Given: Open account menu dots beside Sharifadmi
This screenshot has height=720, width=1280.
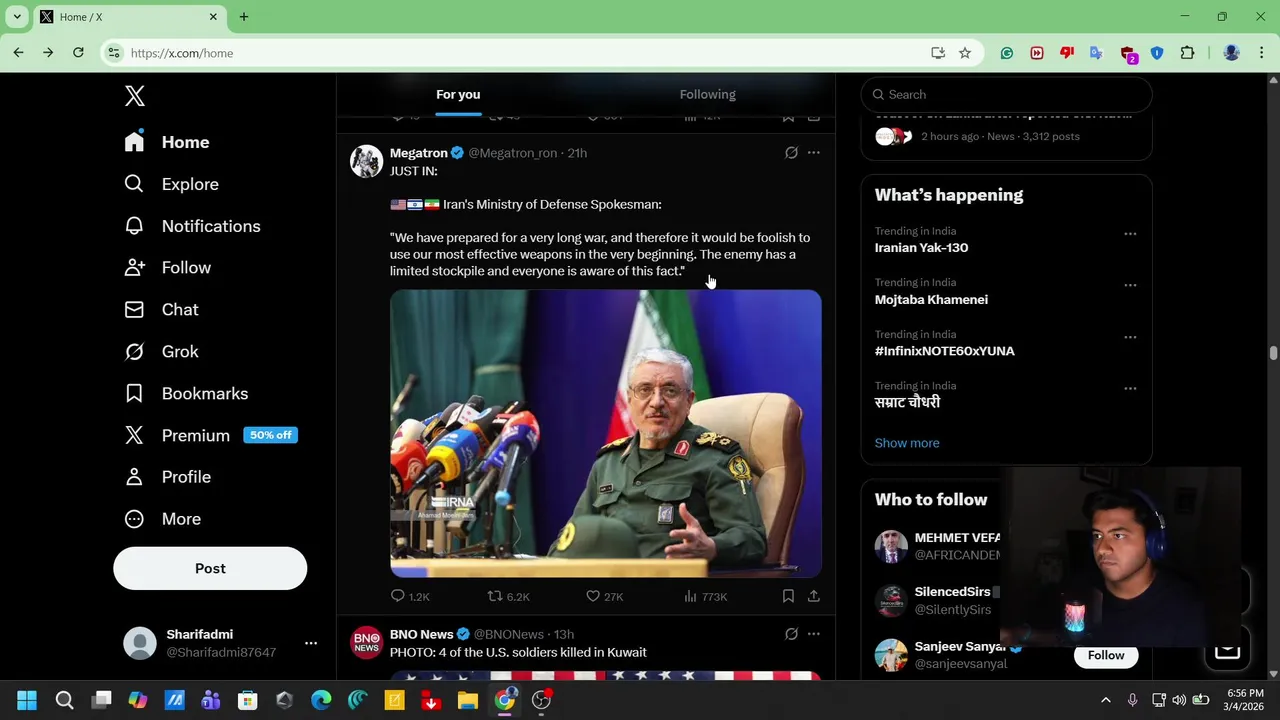Looking at the screenshot, I should (311, 643).
